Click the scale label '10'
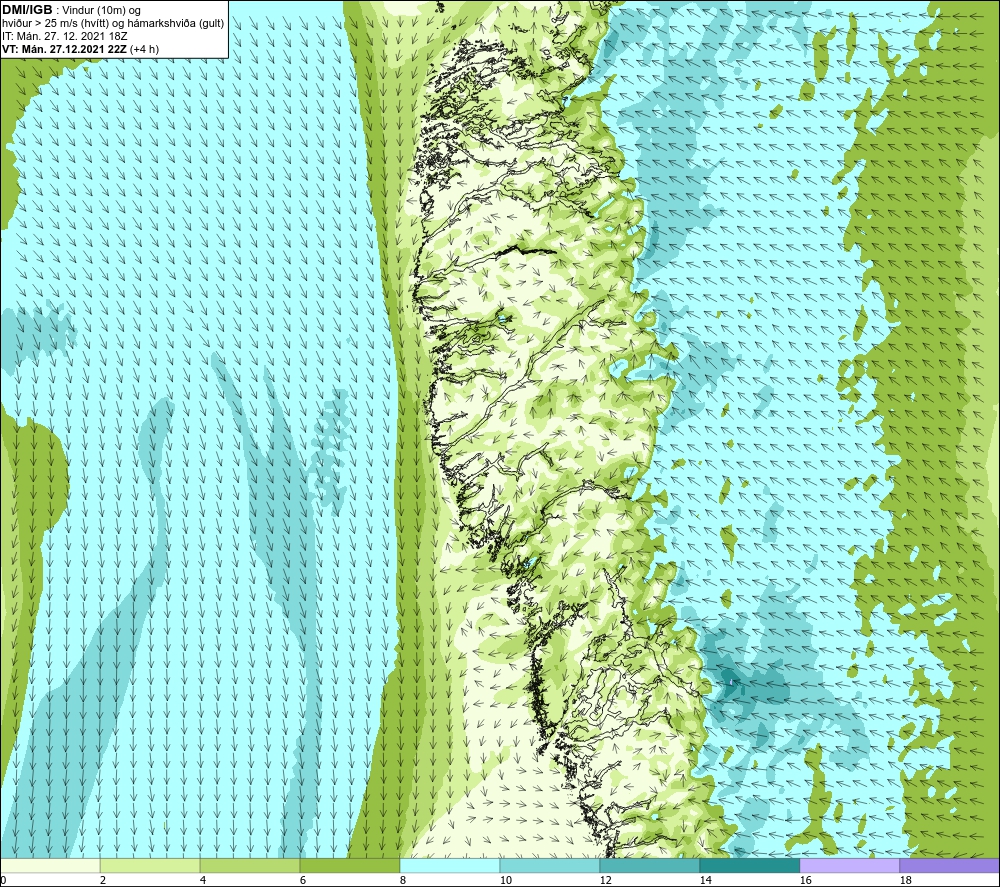 coord(505,880)
